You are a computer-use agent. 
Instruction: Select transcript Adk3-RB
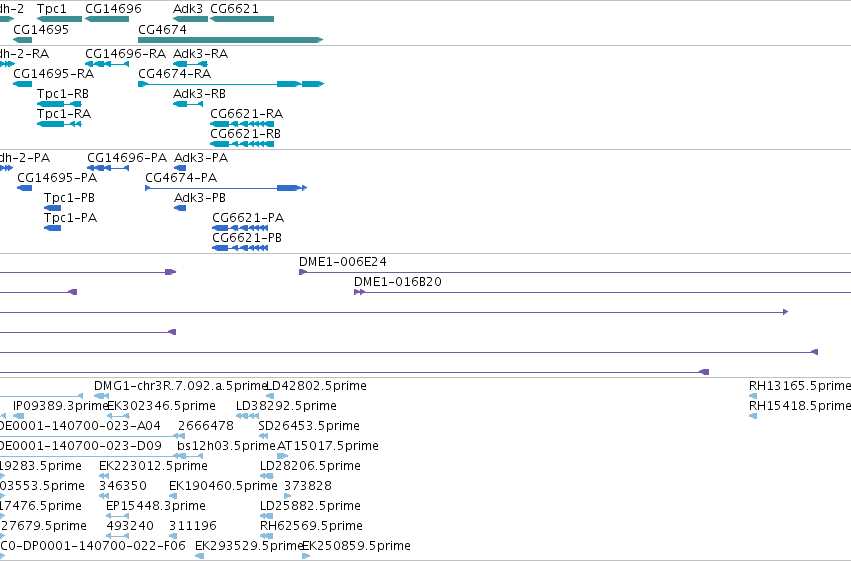[199, 94]
